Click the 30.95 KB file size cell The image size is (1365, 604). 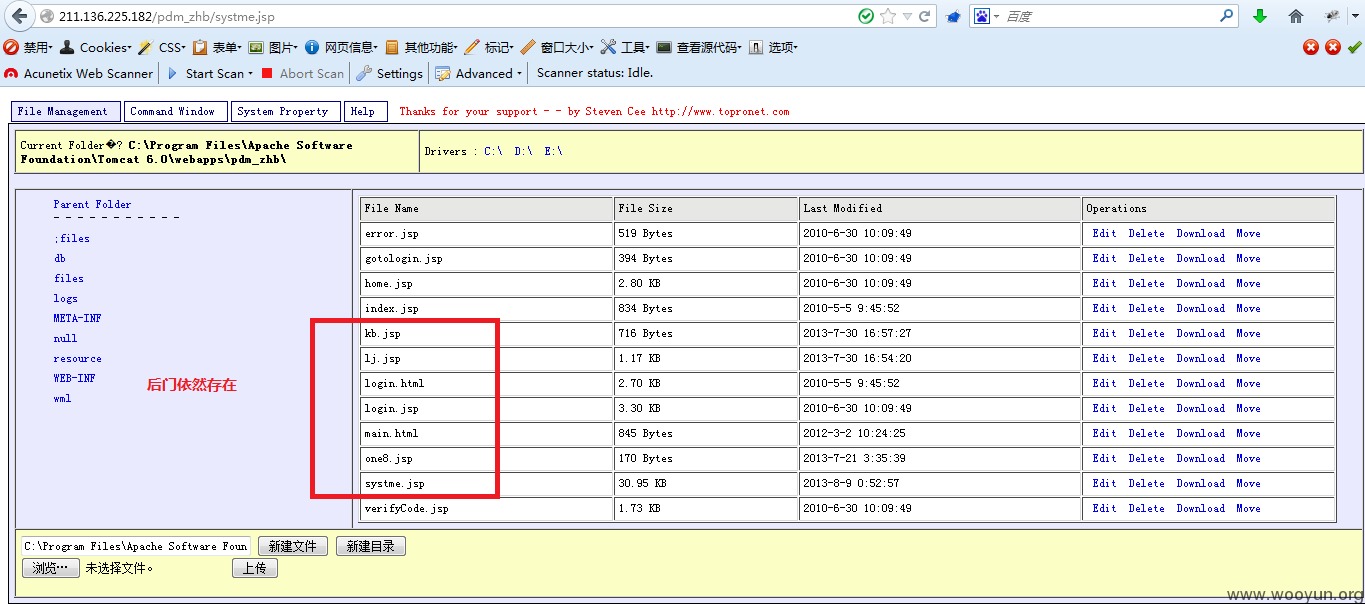coord(705,483)
